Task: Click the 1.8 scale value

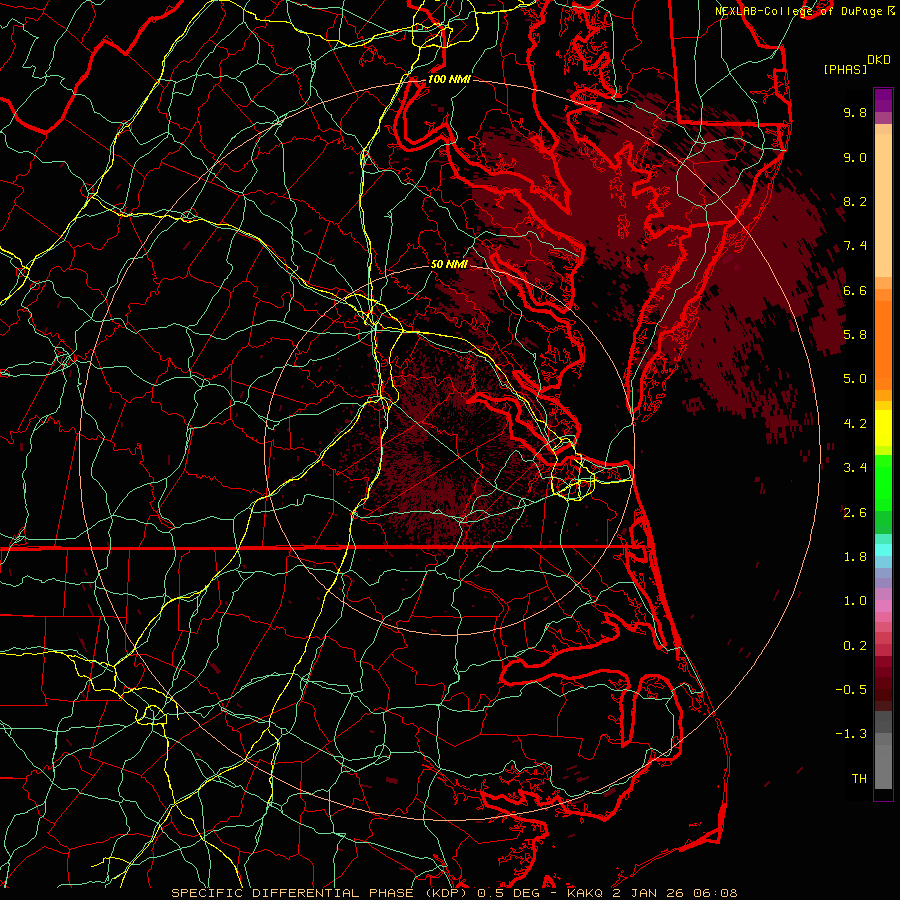Action: tap(855, 557)
